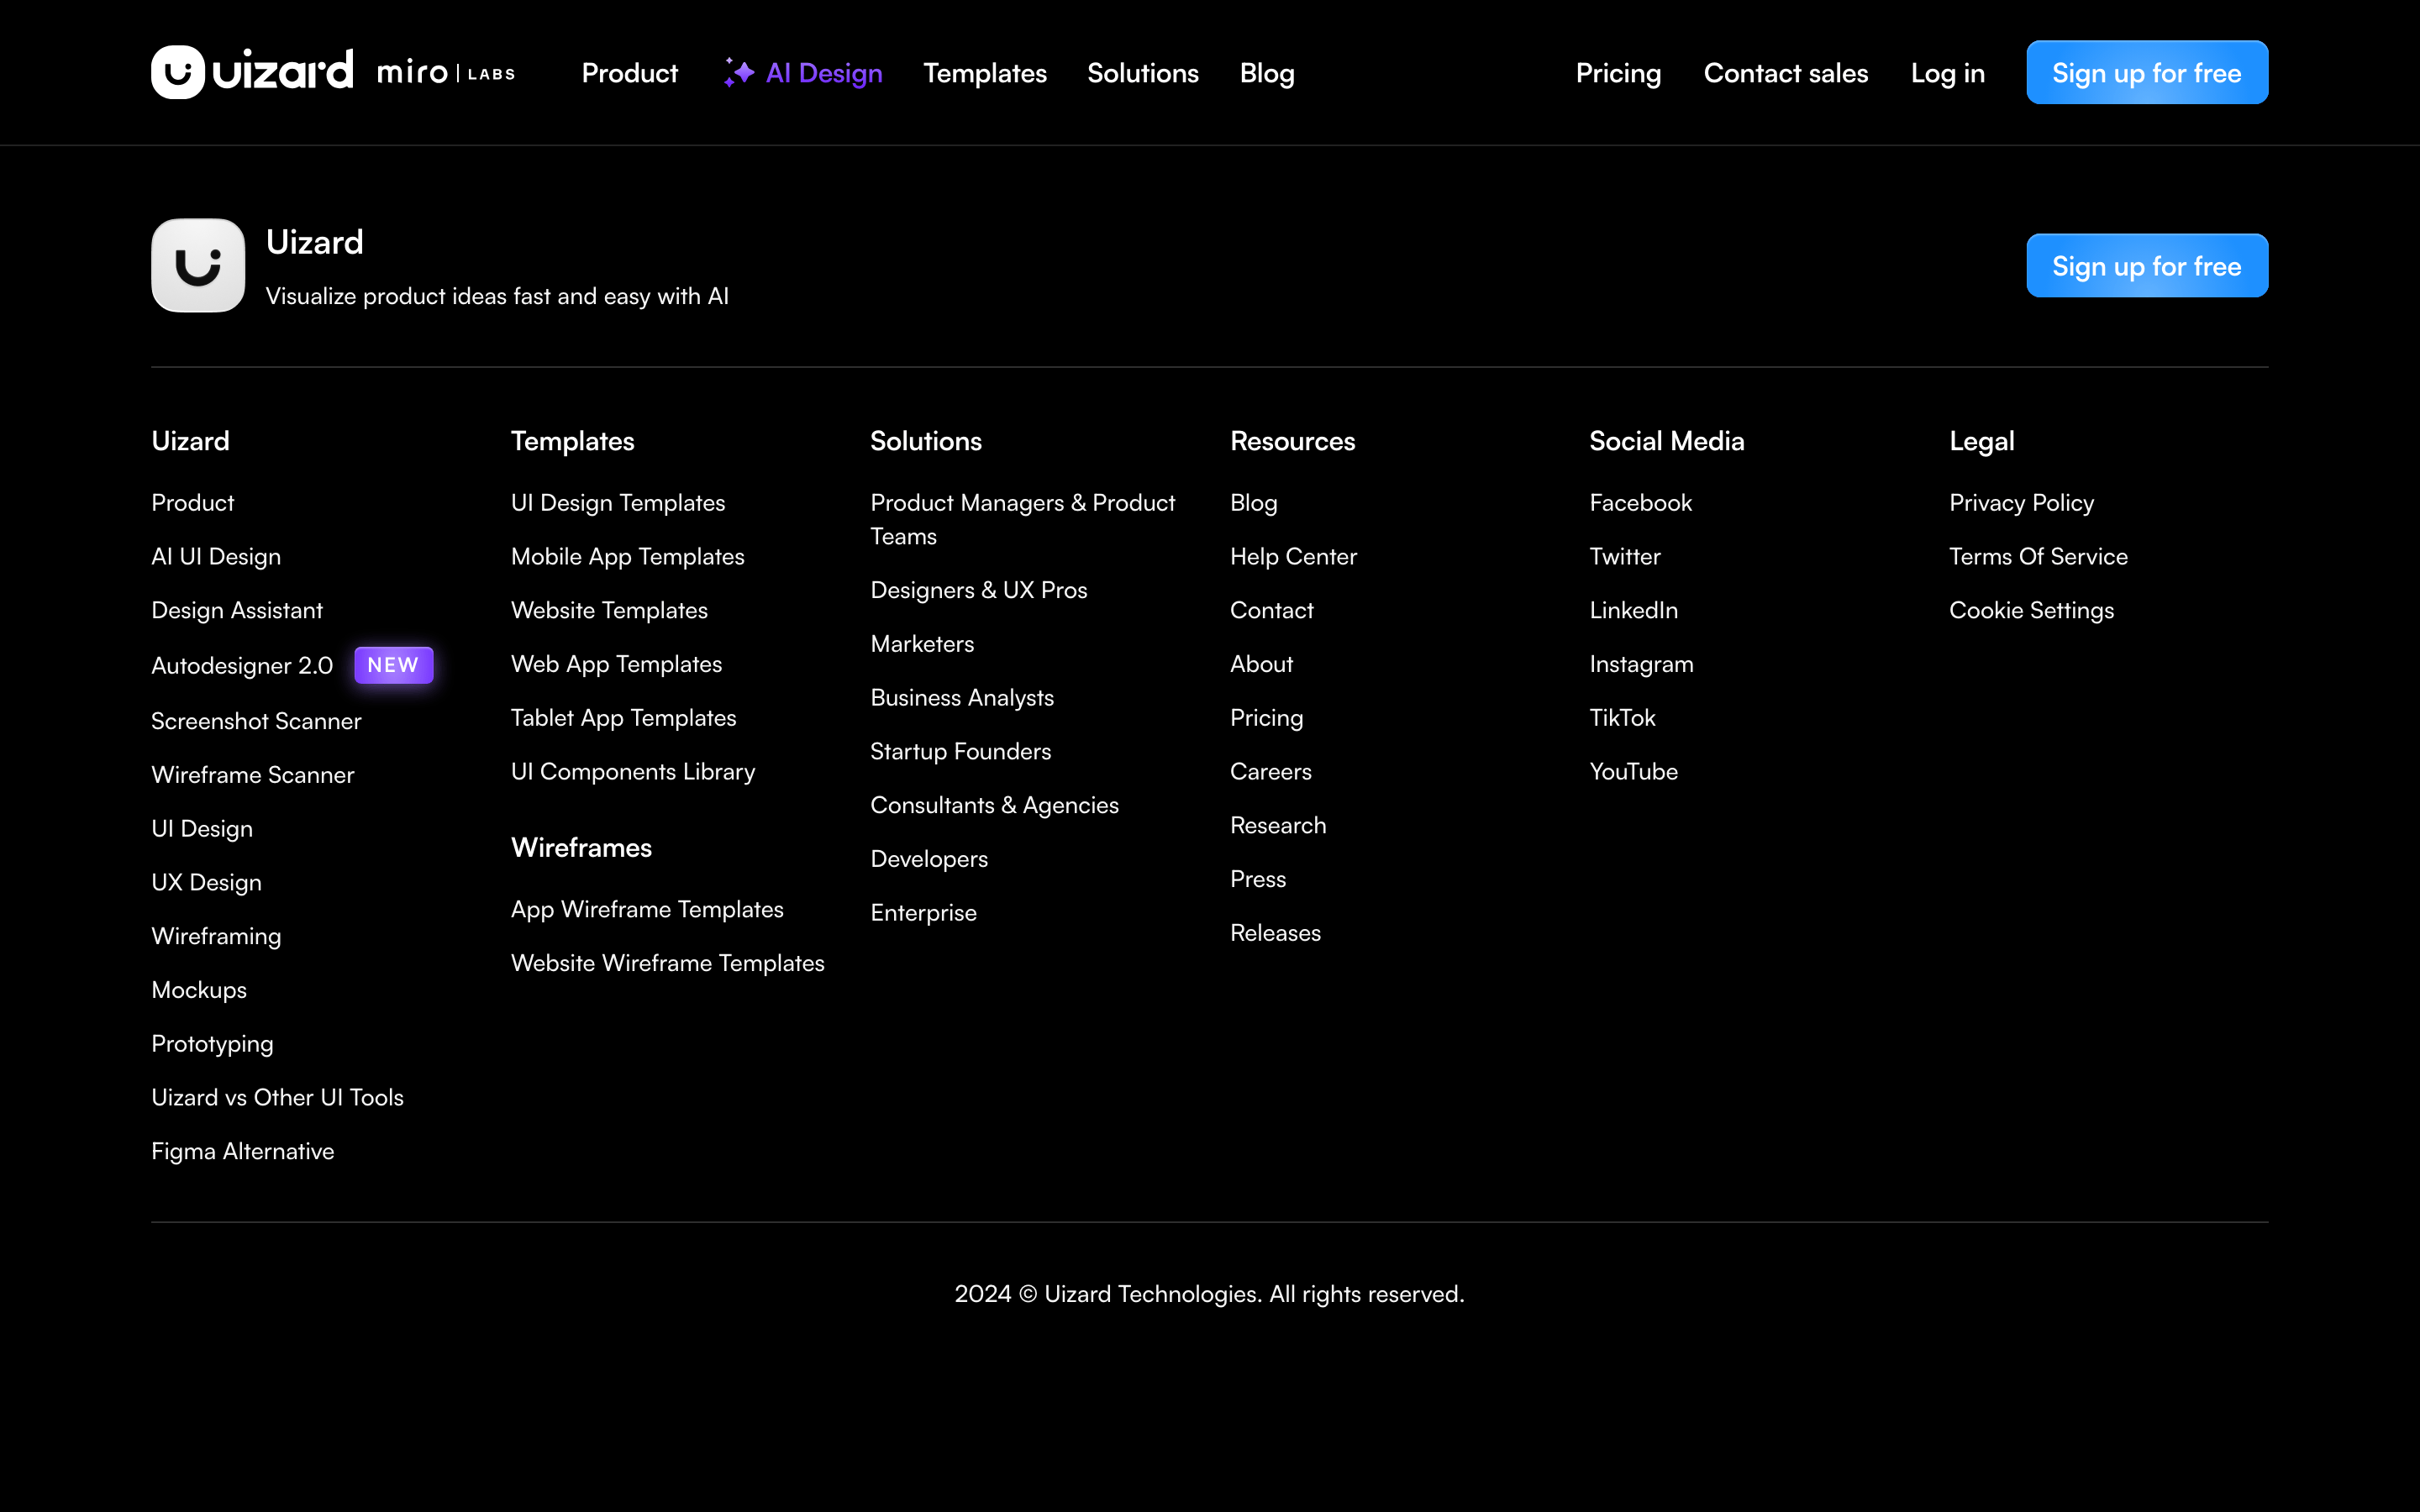Image resolution: width=2420 pixels, height=1512 pixels.
Task: Open the Design Assistant link
Action: 237,610
